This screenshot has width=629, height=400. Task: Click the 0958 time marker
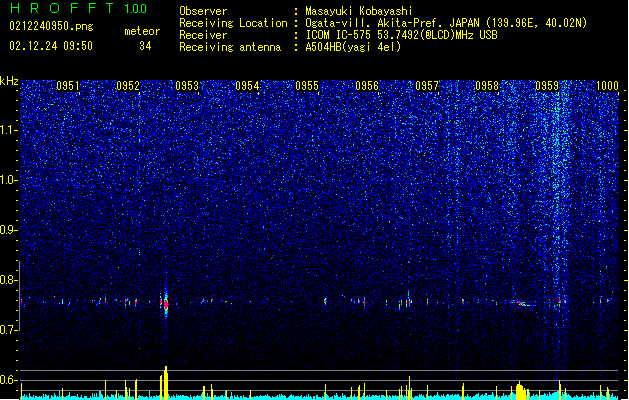coord(487,85)
